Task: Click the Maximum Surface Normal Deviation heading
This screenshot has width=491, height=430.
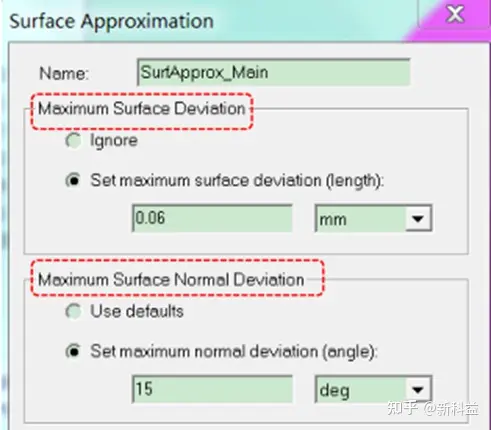Action: pyautogui.click(x=171, y=279)
